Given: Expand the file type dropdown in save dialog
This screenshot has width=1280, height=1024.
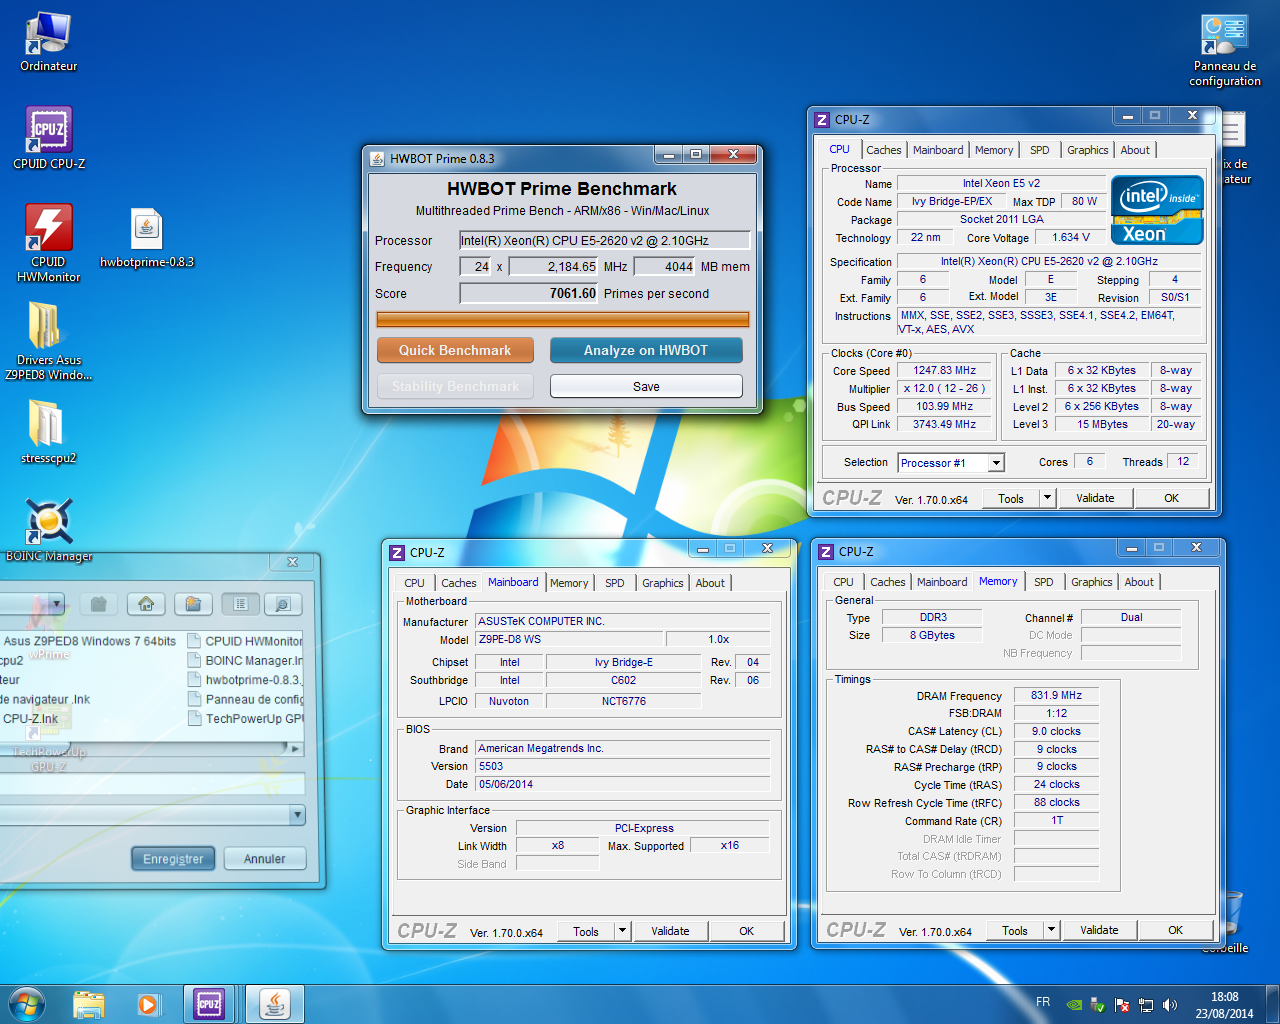Looking at the screenshot, I should 297,815.
